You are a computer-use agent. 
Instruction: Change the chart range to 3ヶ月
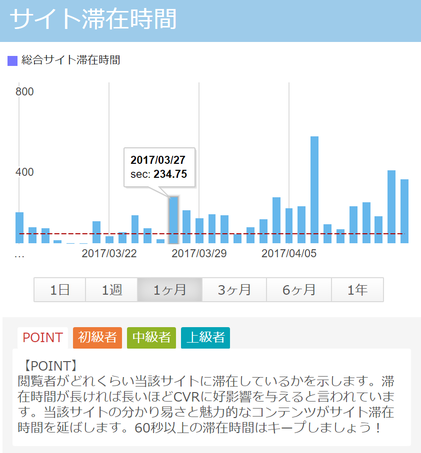coord(234,290)
